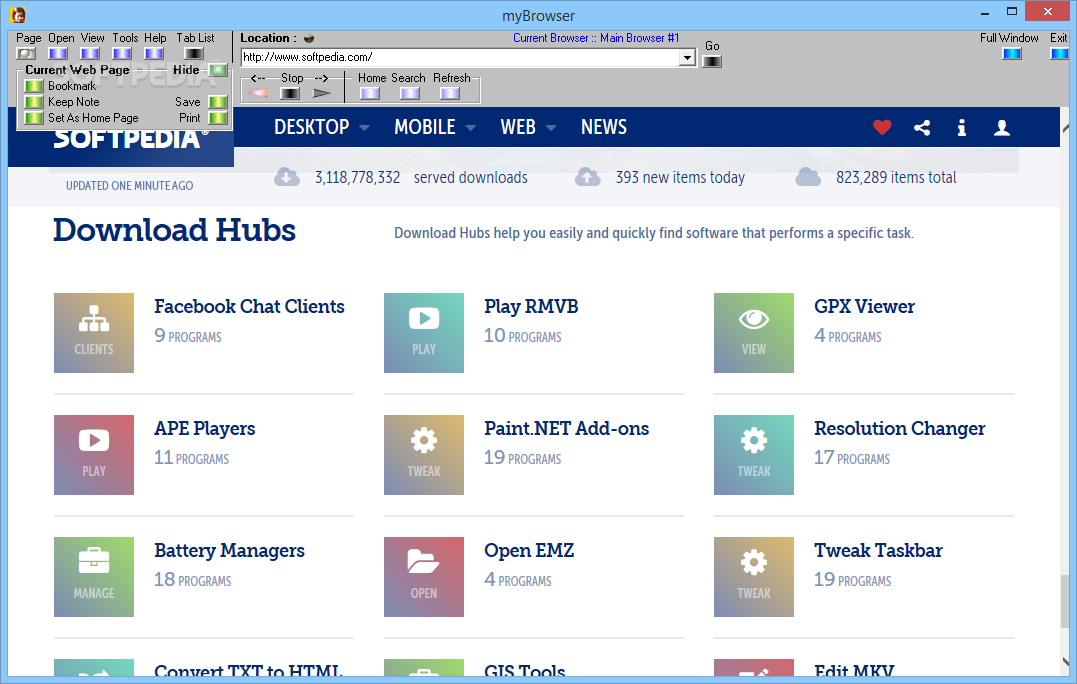Open the location URL dropdown arrow
Screen dimensions: 1077x684
687,58
